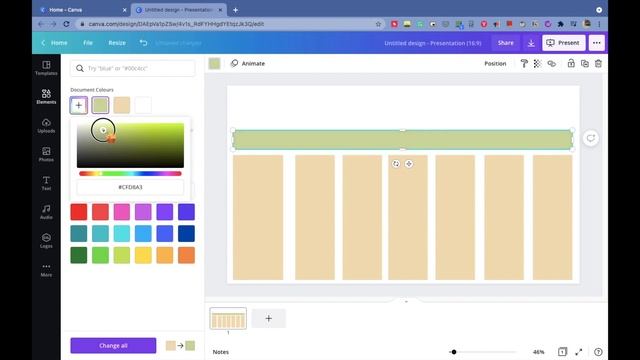Add a new page with plus button
640x360 pixels.
(269, 318)
